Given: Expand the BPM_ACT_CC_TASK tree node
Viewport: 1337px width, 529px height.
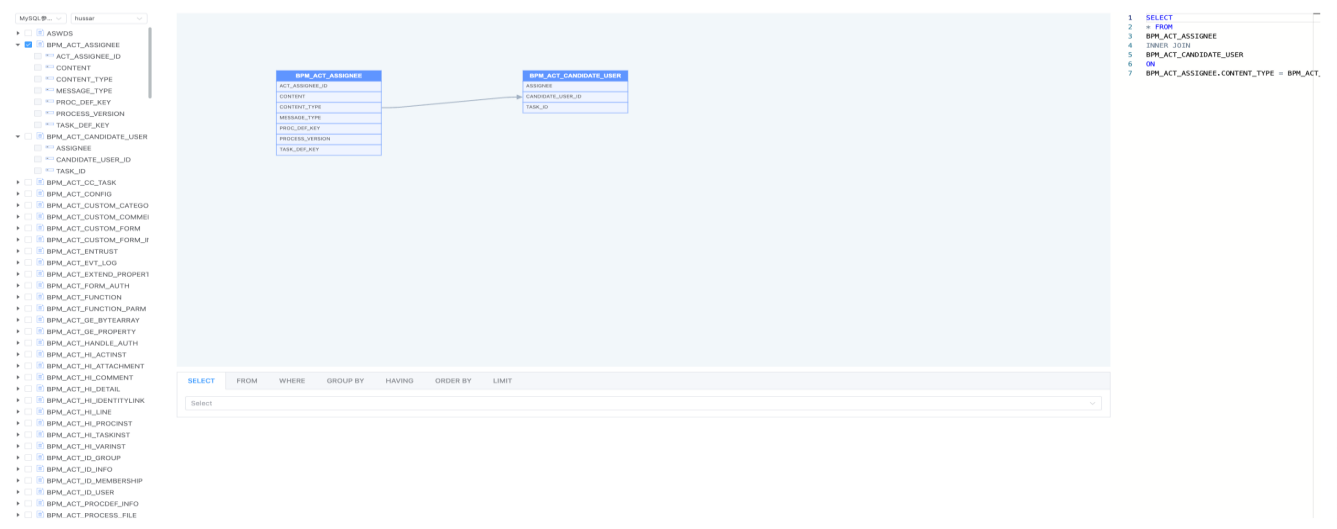Looking at the screenshot, I should pyautogui.click(x=18, y=183).
